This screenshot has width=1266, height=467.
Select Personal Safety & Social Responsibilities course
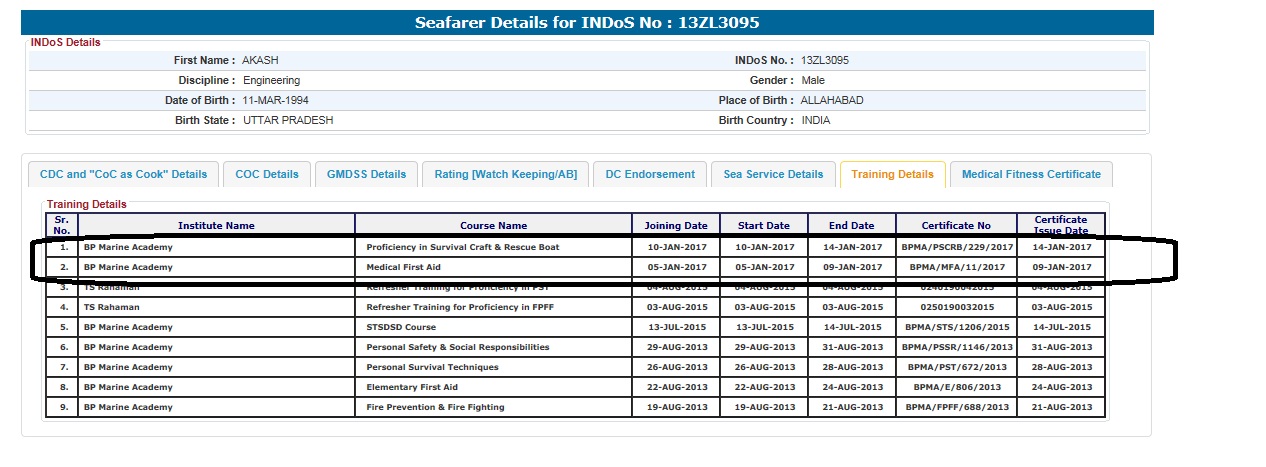point(457,347)
